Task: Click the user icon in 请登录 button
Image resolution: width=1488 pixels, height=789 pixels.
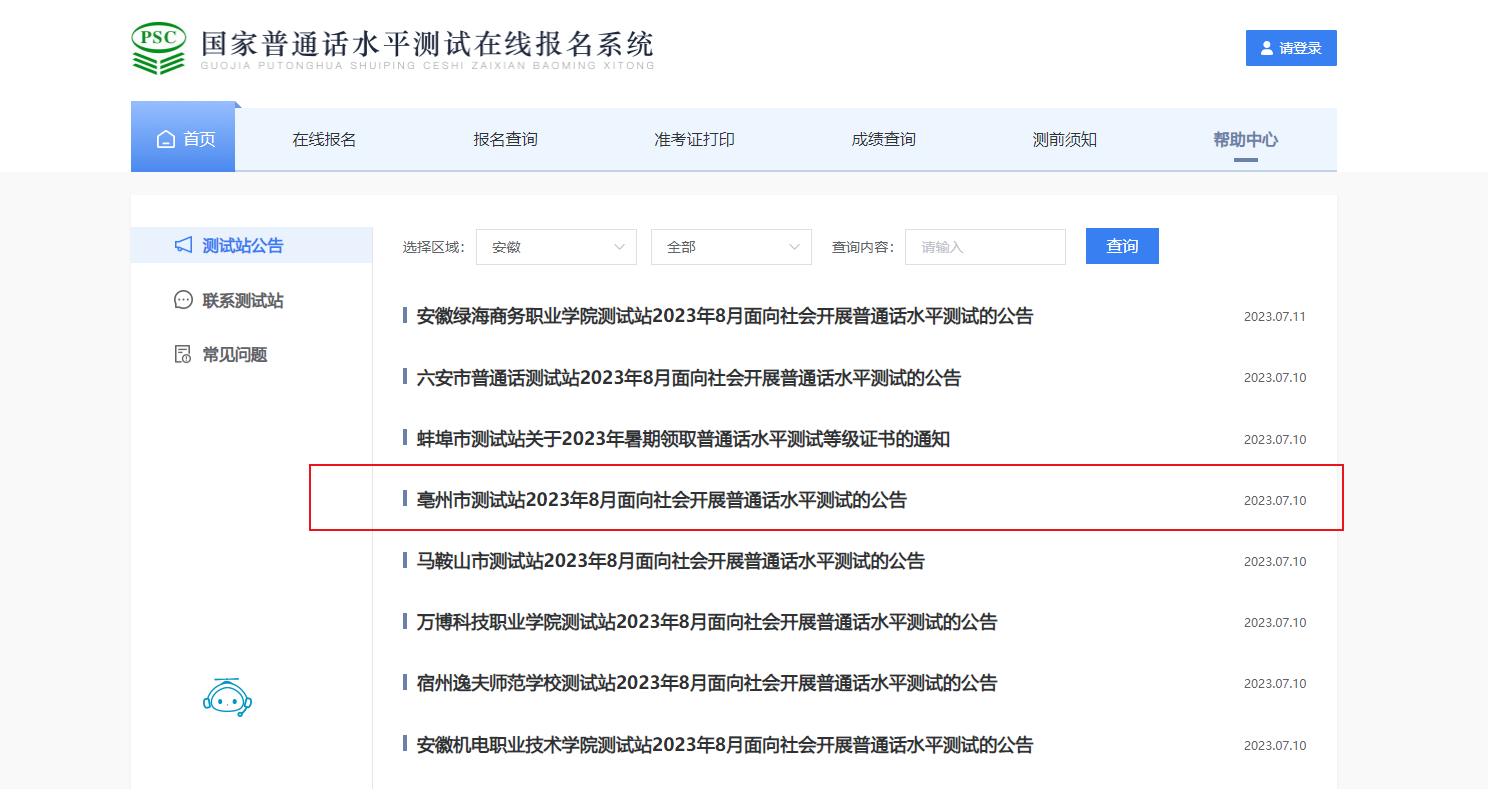Action: [1267, 48]
